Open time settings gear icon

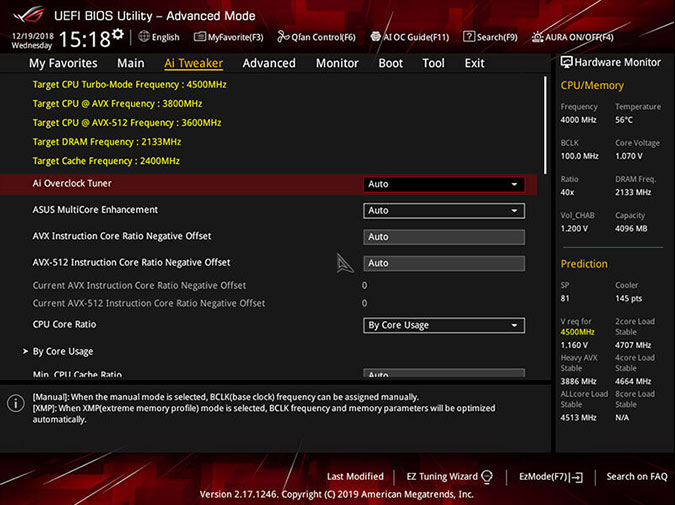(x=118, y=34)
